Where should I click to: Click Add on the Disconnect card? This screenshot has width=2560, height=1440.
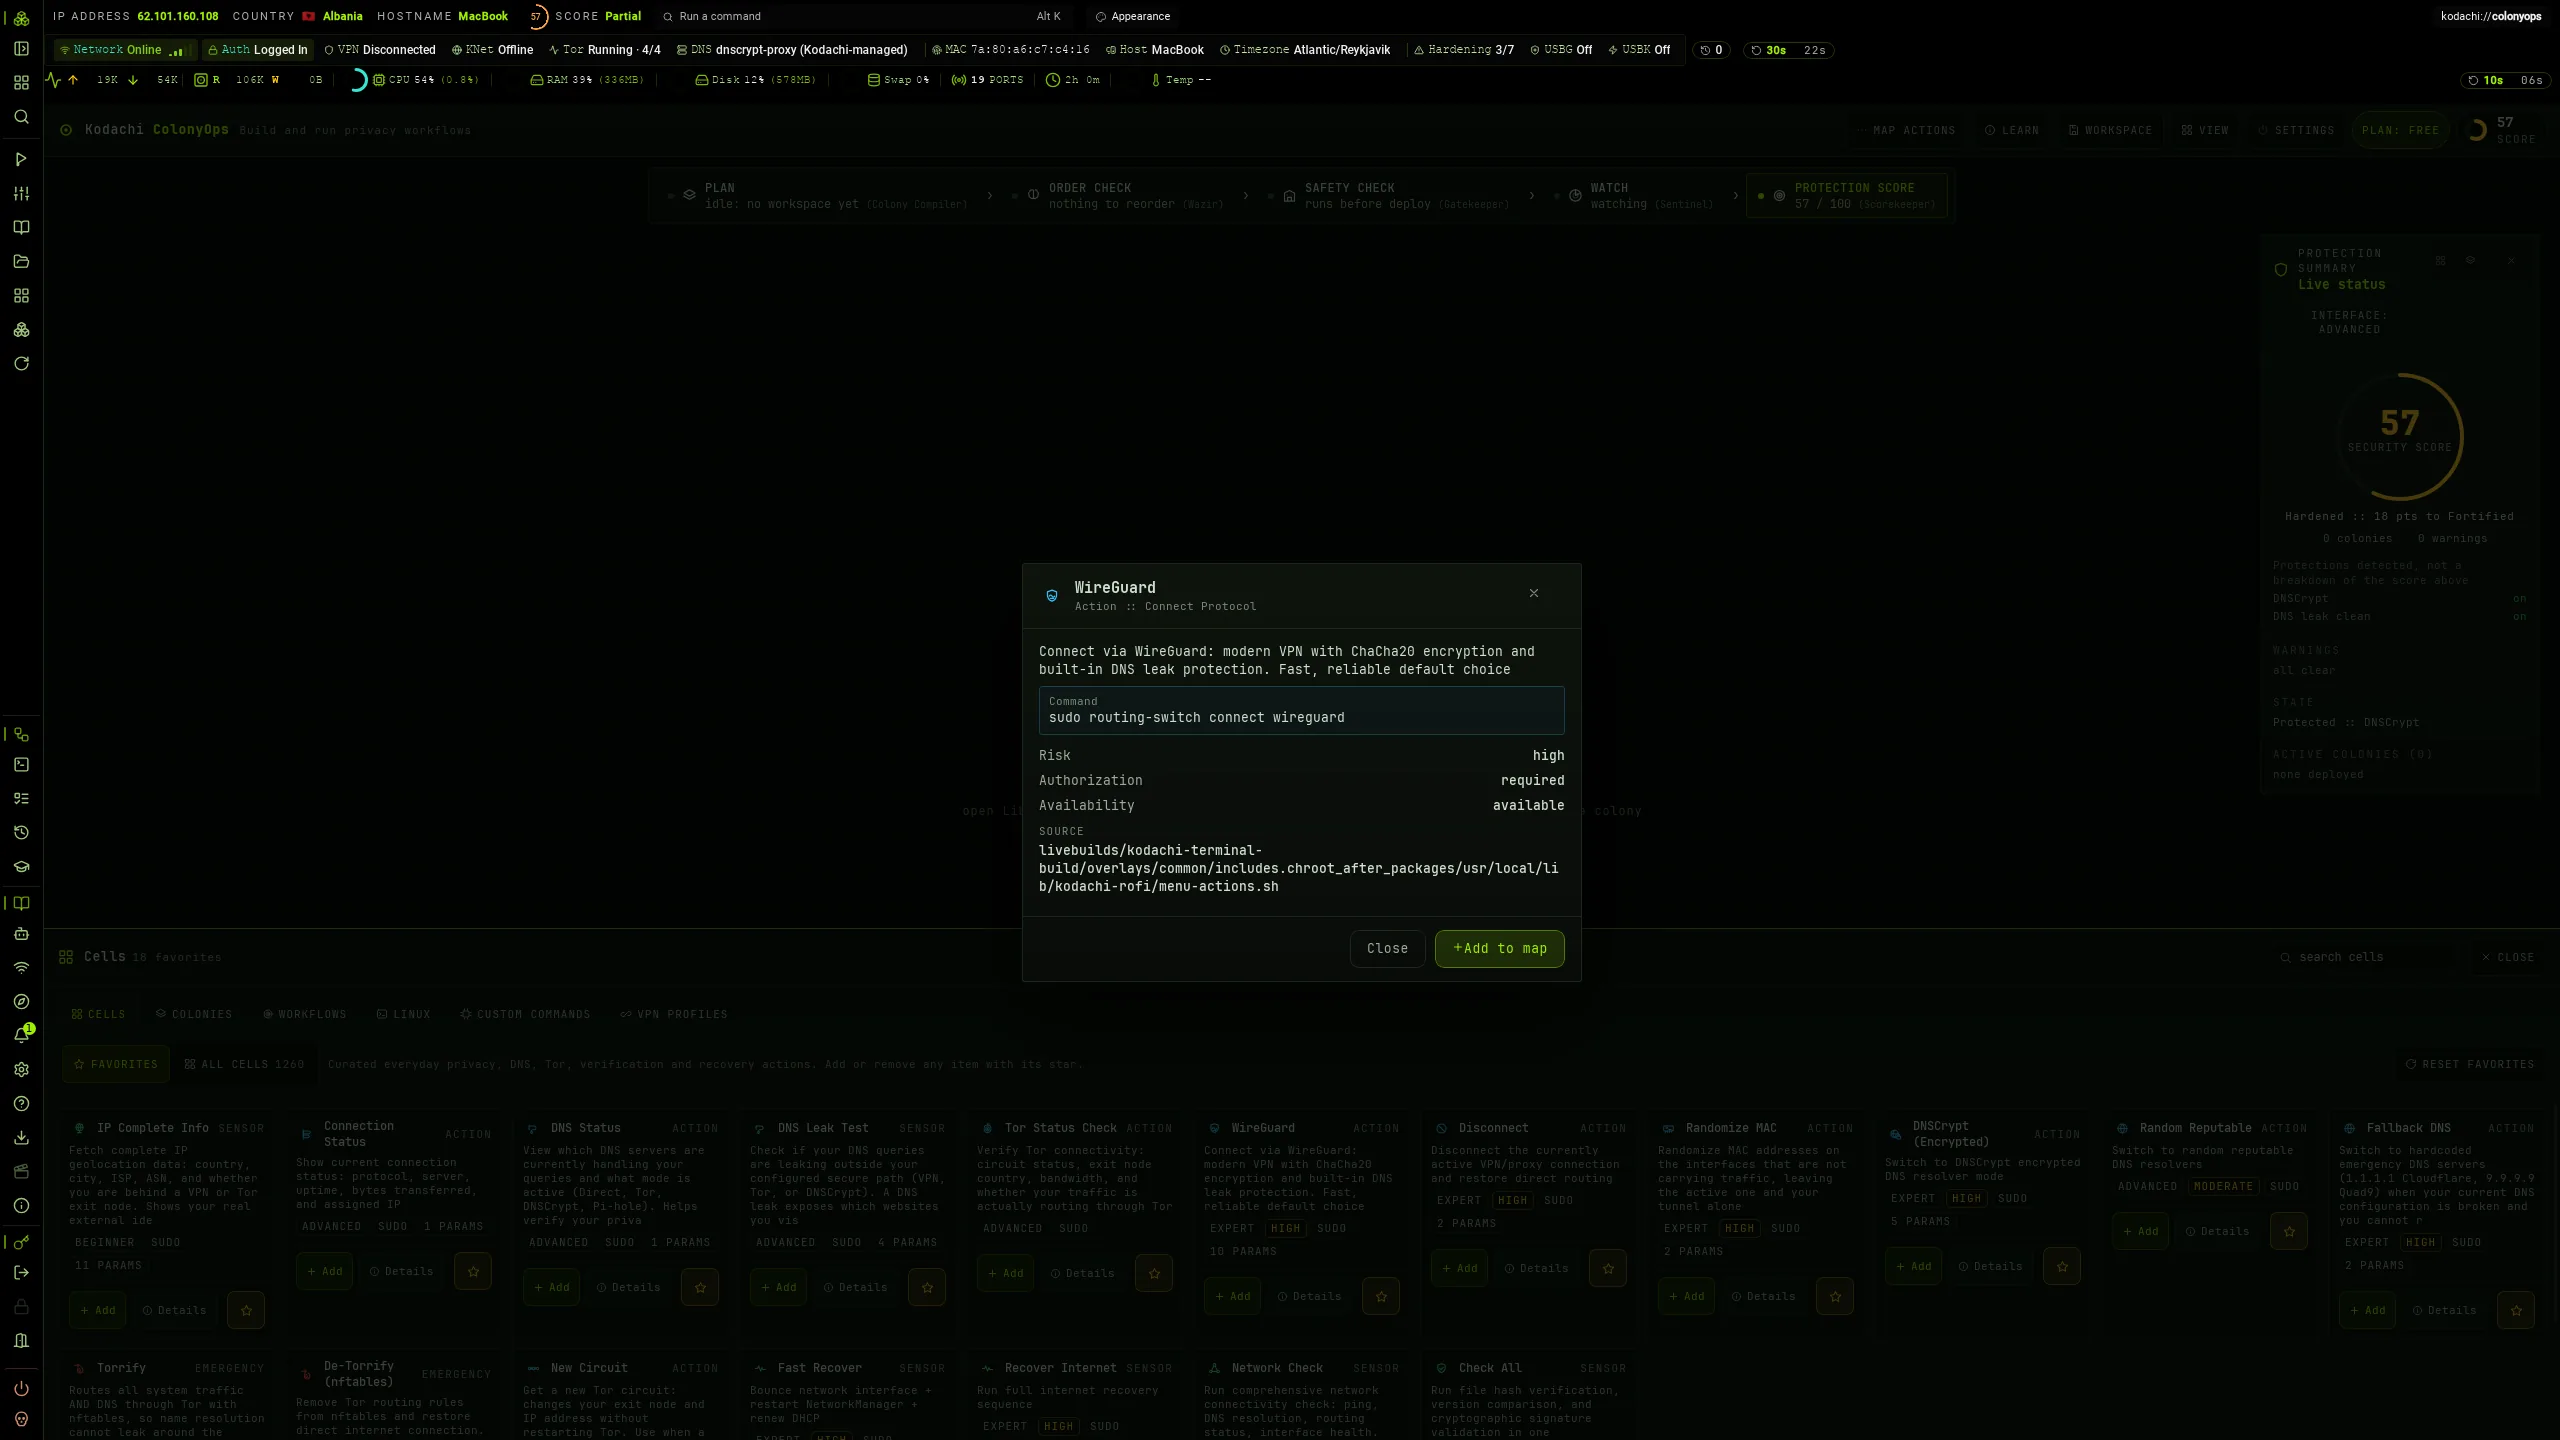click(x=1459, y=1269)
